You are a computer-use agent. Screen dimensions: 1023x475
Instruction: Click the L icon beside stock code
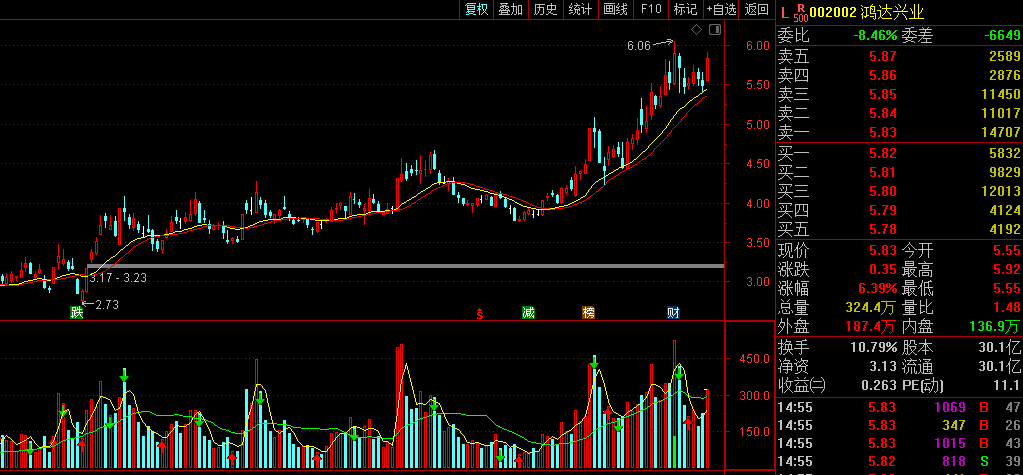tap(784, 11)
